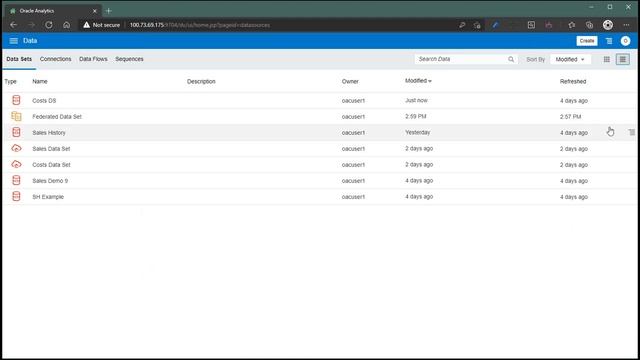The image size is (640, 360).
Task: Open browser settings ellipsis menu
Action: click(626, 25)
